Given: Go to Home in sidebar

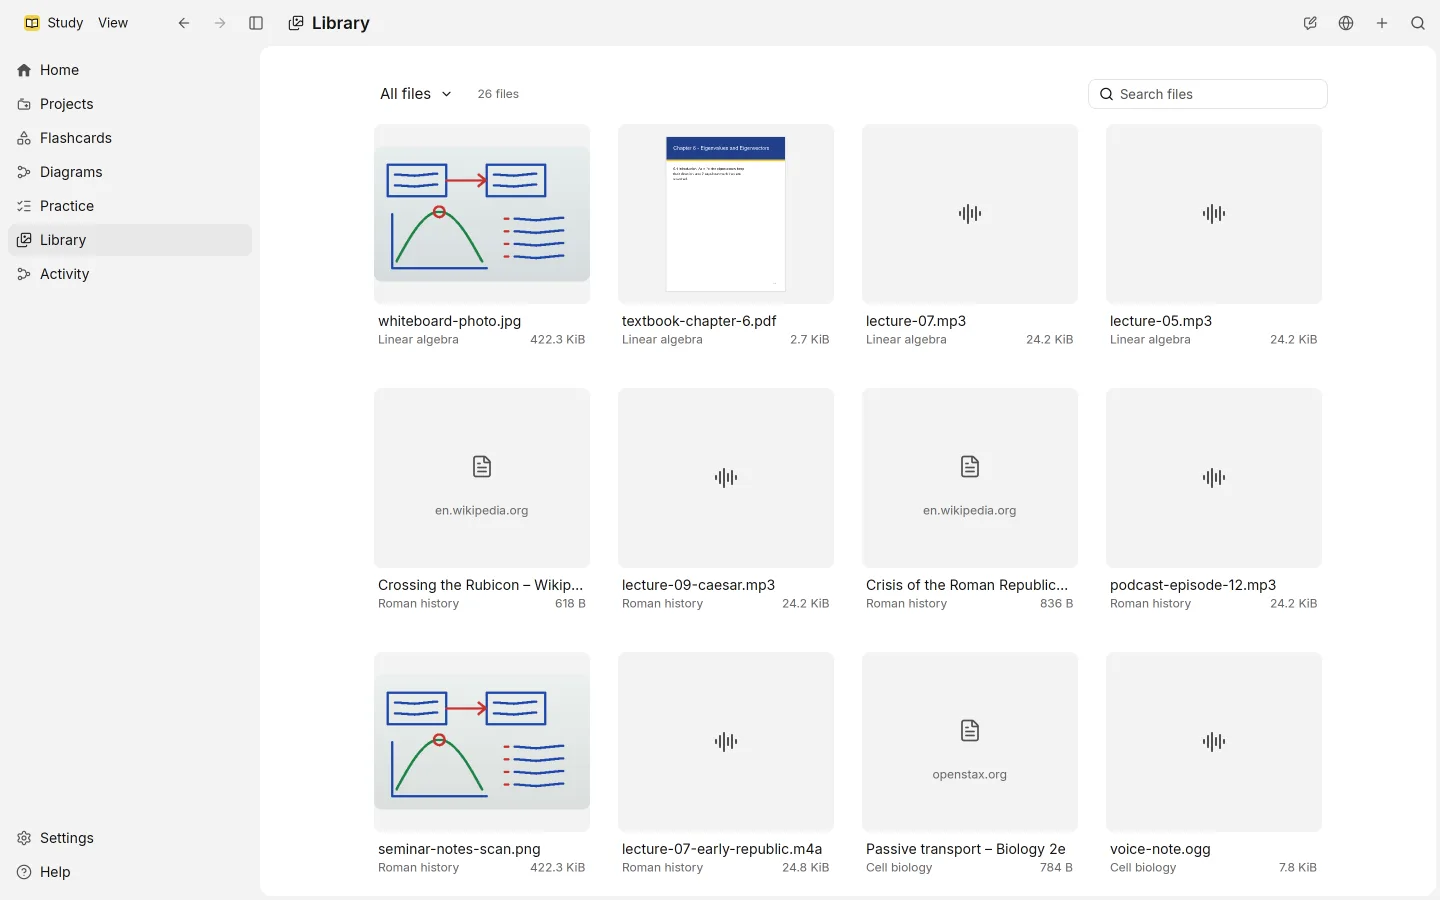Looking at the screenshot, I should coord(130,70).
